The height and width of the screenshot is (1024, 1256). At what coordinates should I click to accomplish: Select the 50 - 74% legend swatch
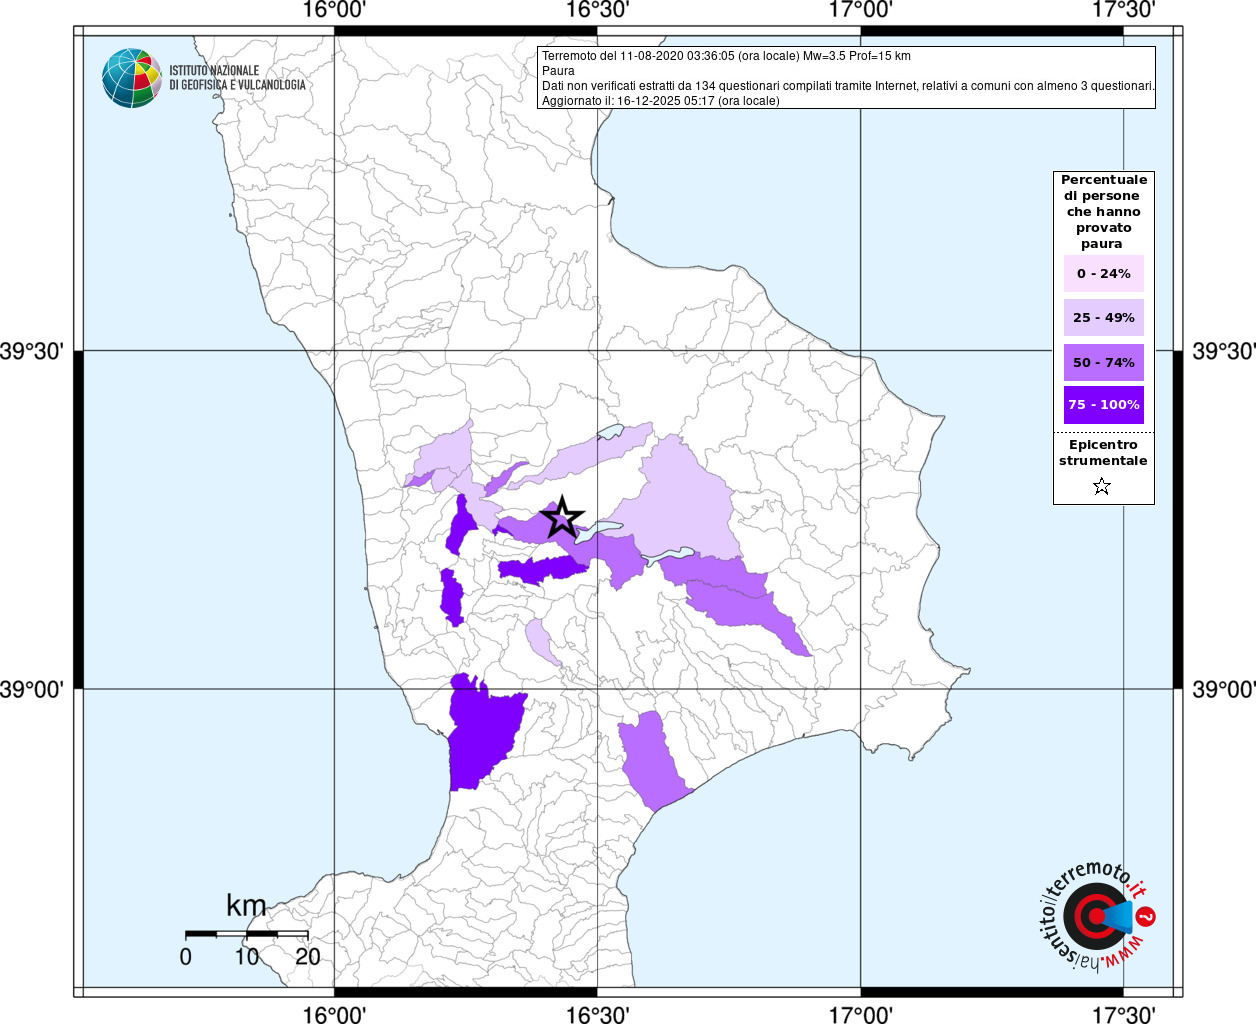pos(1103,362)
